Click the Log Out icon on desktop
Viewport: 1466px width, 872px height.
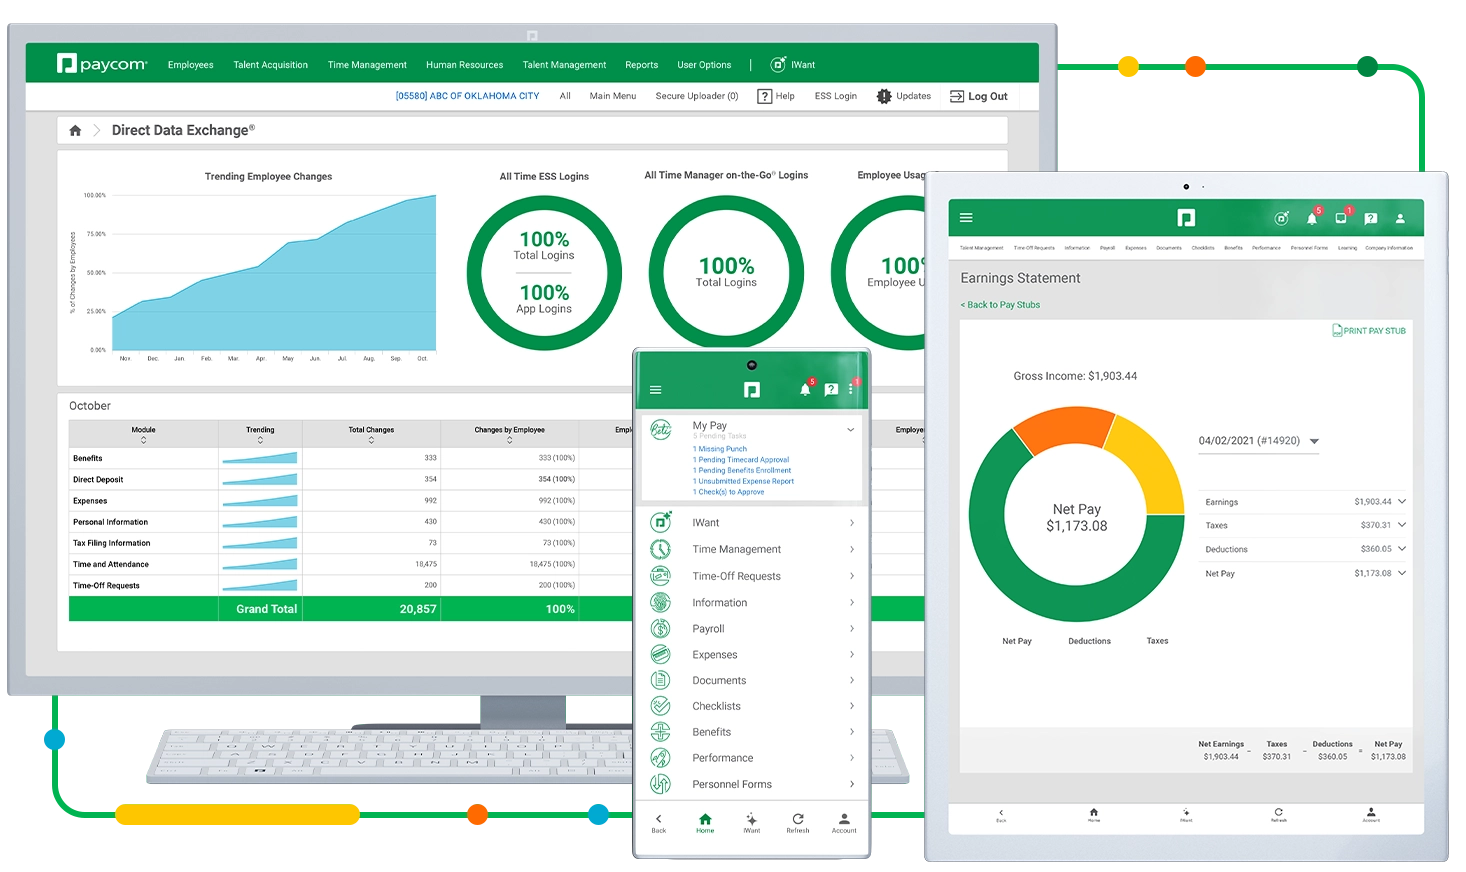coord(957,96)
